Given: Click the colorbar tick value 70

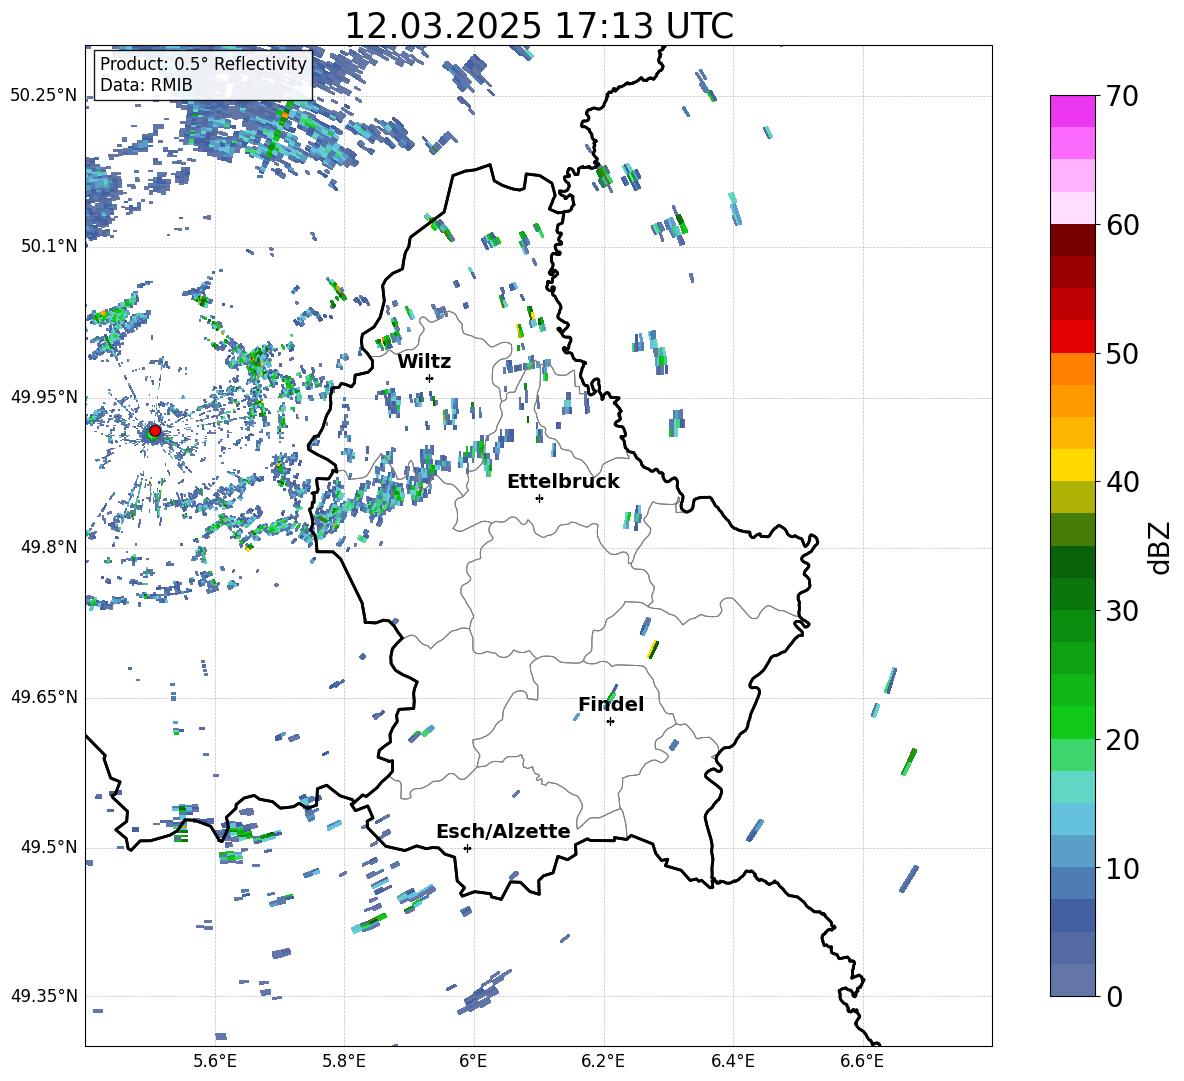Looking at the screenshot, I should [x=1122, y=97].
